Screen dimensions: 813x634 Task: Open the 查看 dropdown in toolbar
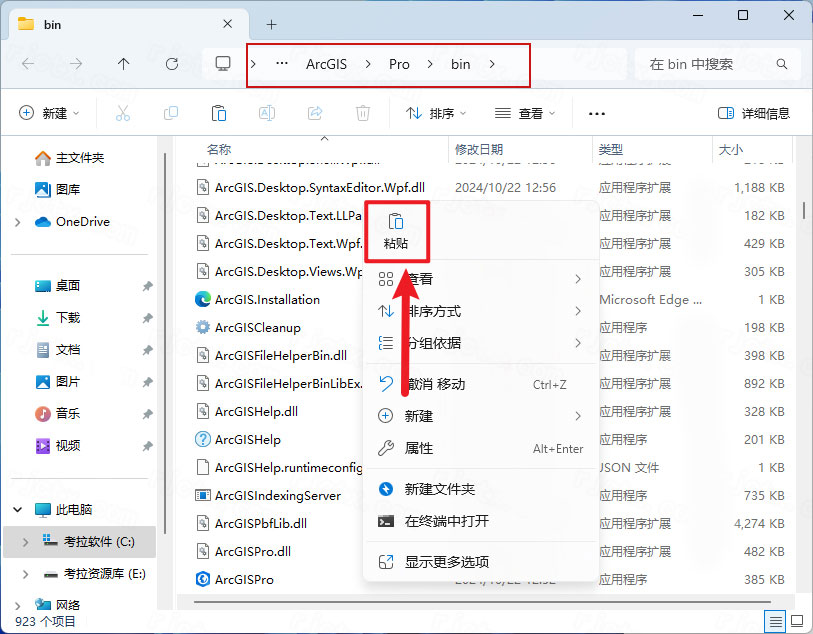click(x=525, y=113)
